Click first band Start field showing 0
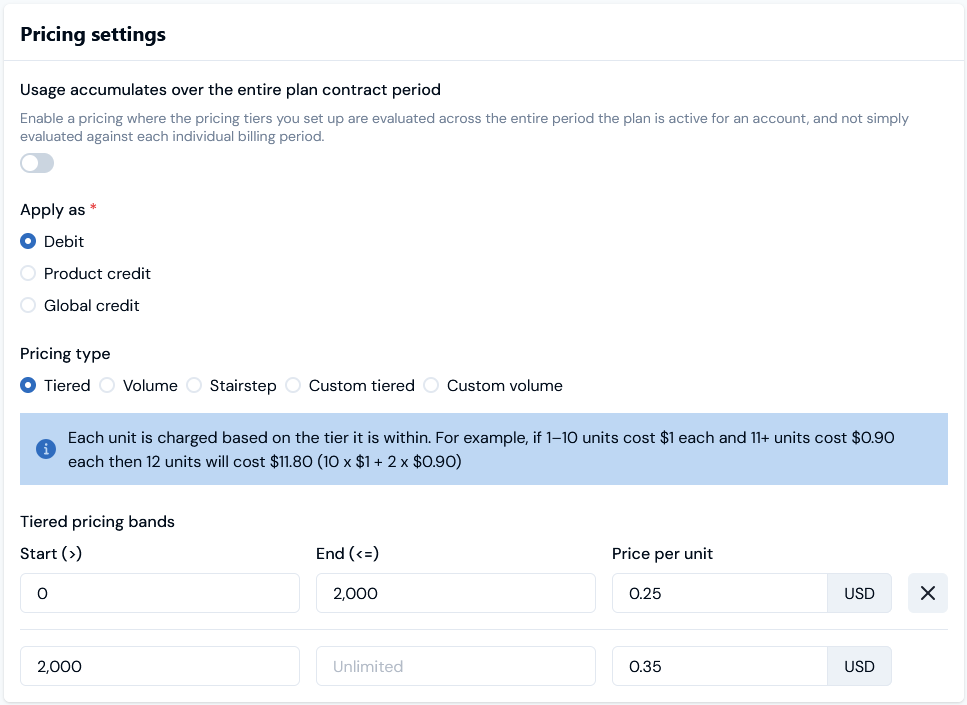967x705 pixels. coord(160,593)
